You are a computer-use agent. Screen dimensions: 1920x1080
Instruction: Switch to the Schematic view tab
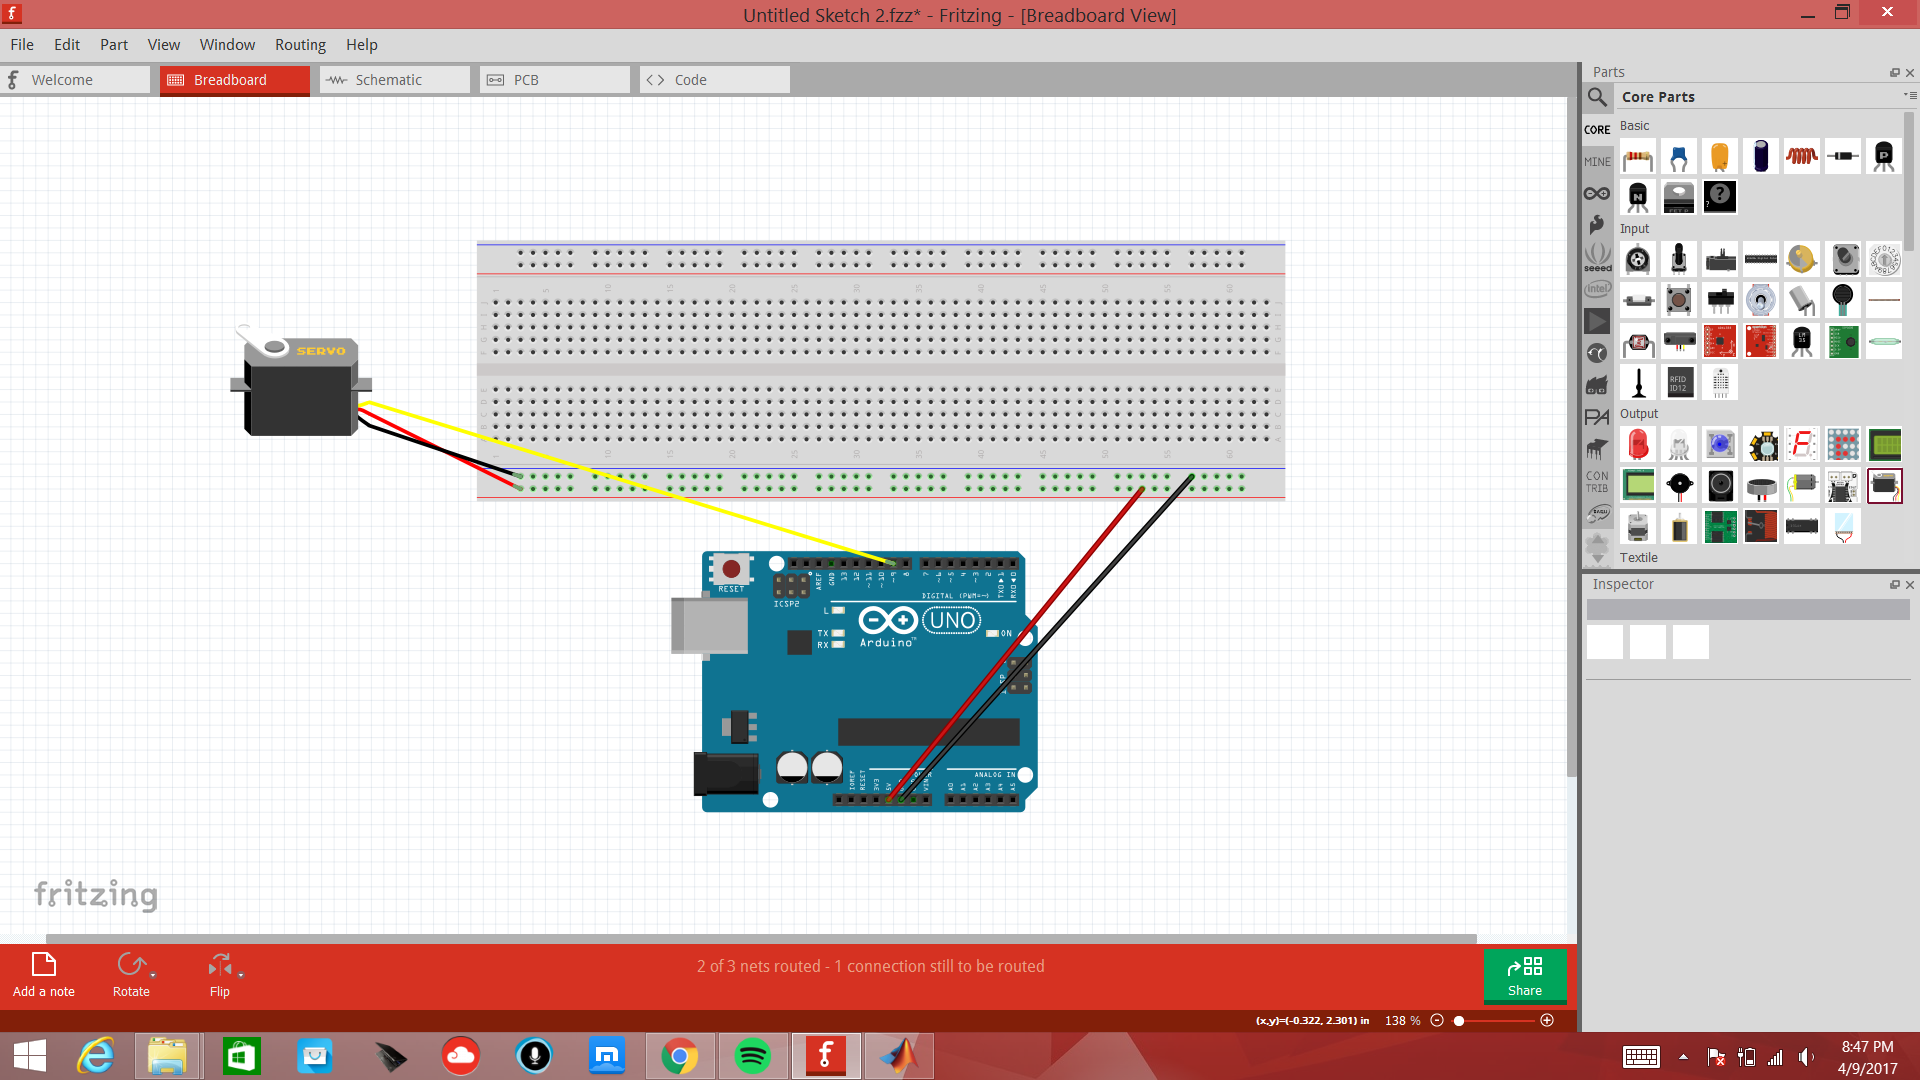pos(393,79)
